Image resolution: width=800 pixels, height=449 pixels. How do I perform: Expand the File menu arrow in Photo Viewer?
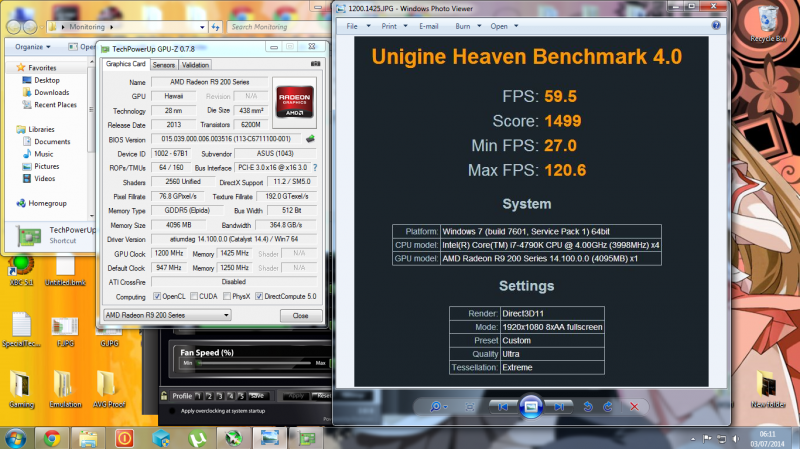tap(368, 26)
